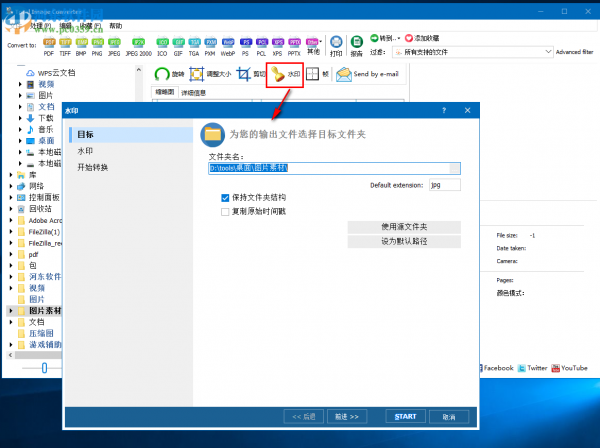600x448 pixels.
Task: Click the 设为默认路径 button
Action: coord(404,241)
